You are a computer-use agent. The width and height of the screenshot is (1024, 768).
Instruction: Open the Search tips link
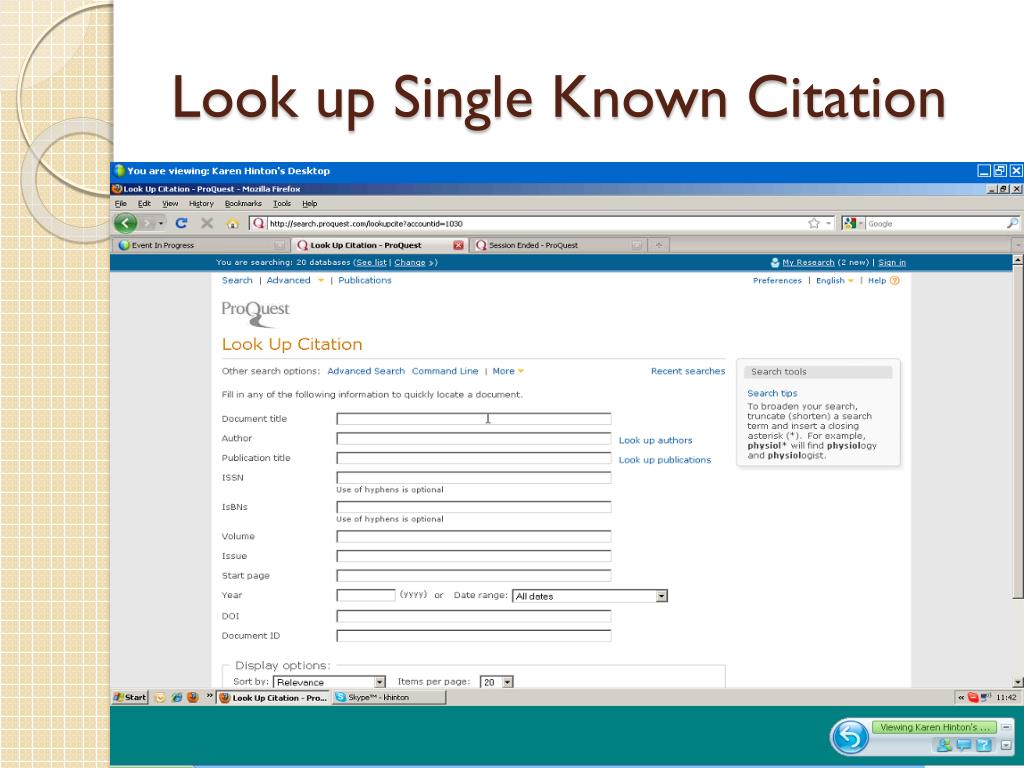pos(772,393)
